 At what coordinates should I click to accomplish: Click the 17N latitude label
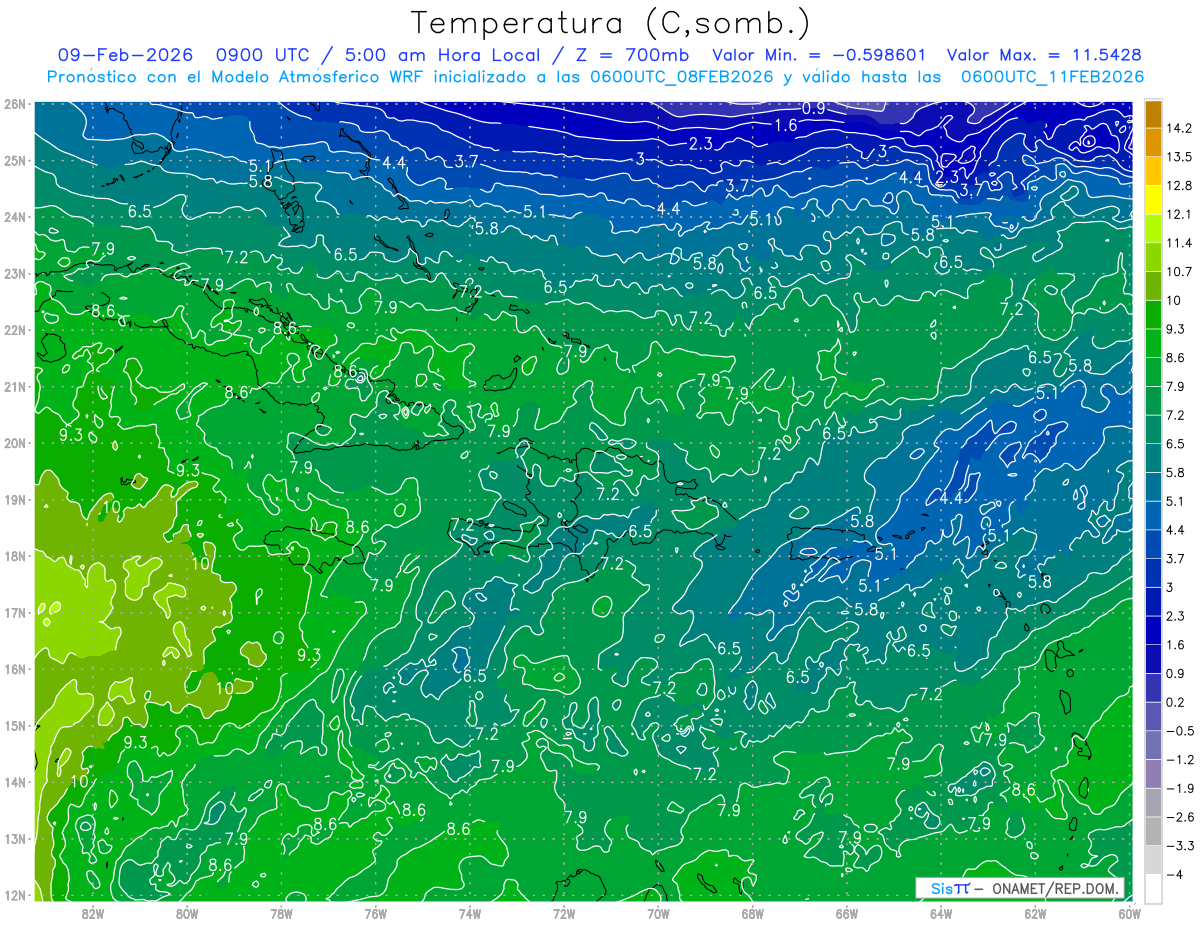pyautogui.click(x=15, y=612)
